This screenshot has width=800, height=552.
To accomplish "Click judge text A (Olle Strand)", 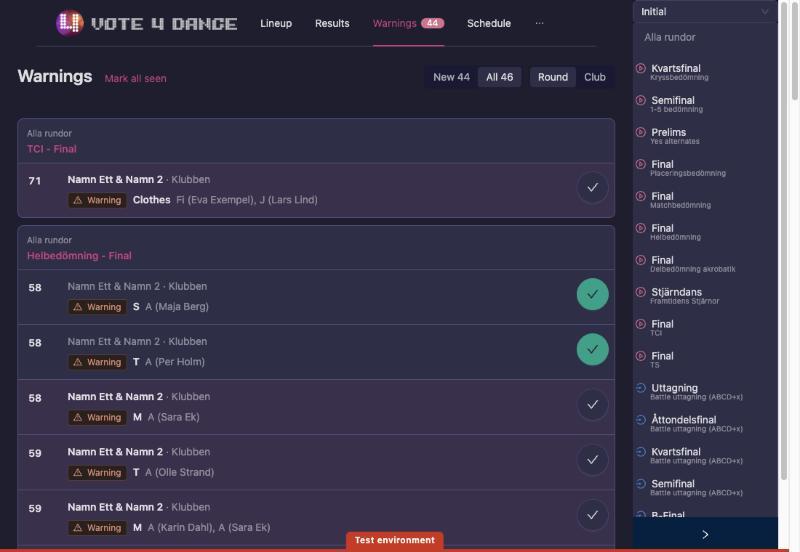I will pos(179,472).
